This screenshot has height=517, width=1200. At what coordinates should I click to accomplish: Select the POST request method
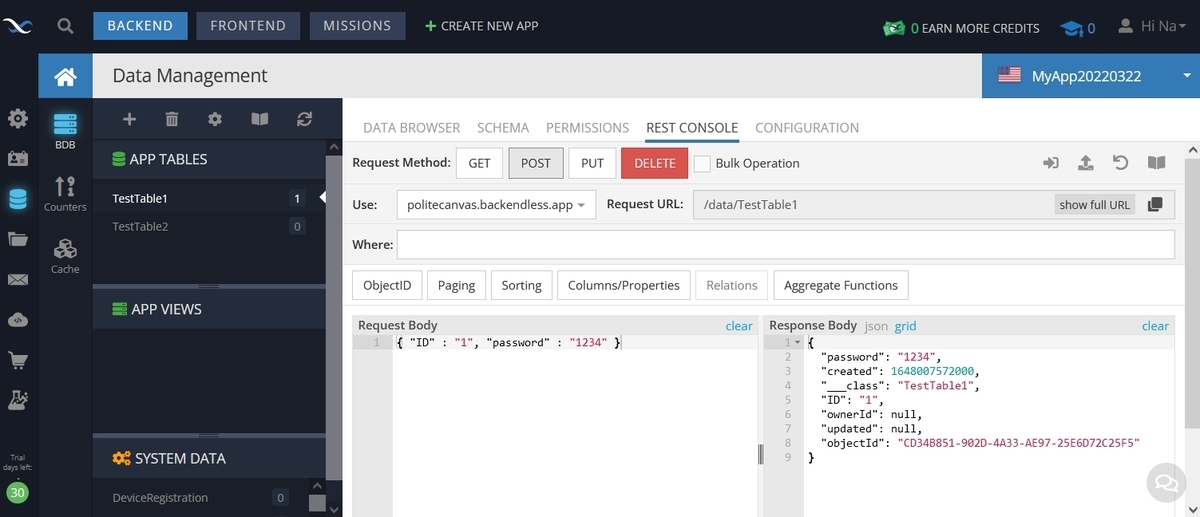[x=536, y=163]
